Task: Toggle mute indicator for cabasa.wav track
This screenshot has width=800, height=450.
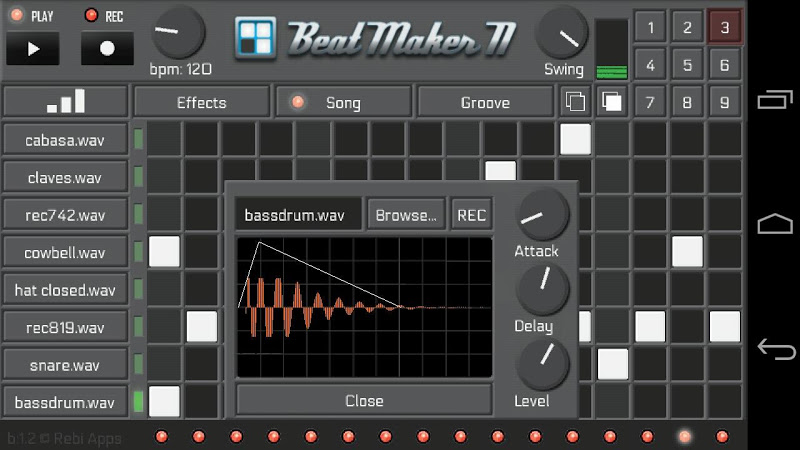Action: click(138, 139)
